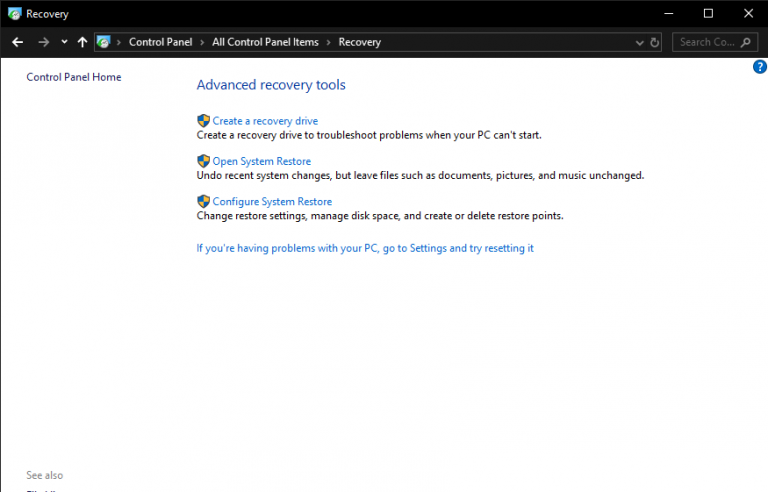Screen dimensions: 768x492
Task: Click shield icon beside Configure System Restore
Action: tap(203, 201)
